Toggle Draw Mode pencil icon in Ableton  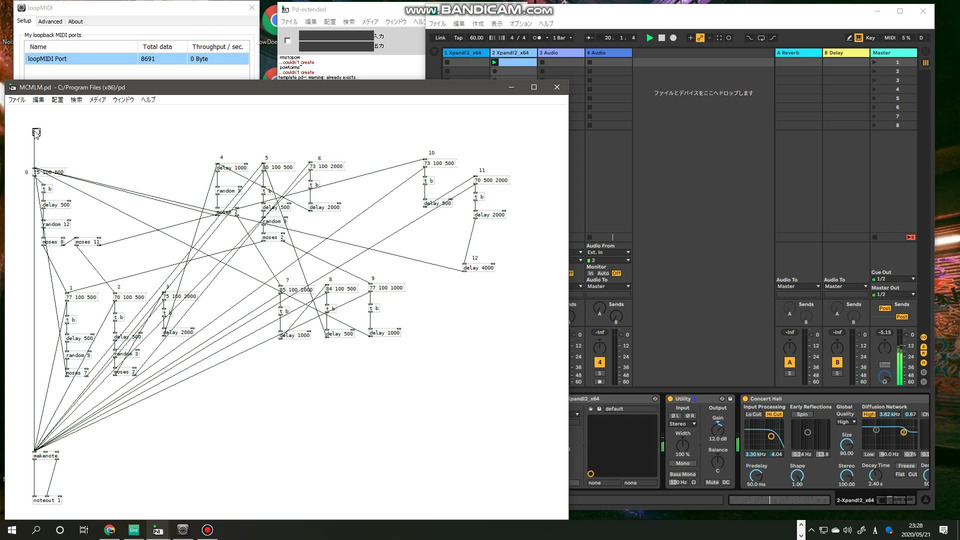[849, 38]
